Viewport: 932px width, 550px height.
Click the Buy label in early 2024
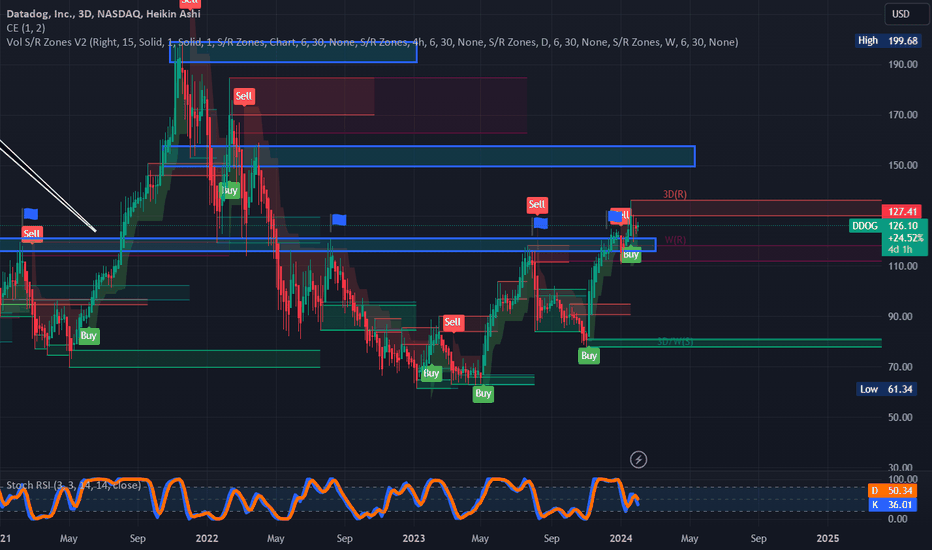(x=631, y=255)
